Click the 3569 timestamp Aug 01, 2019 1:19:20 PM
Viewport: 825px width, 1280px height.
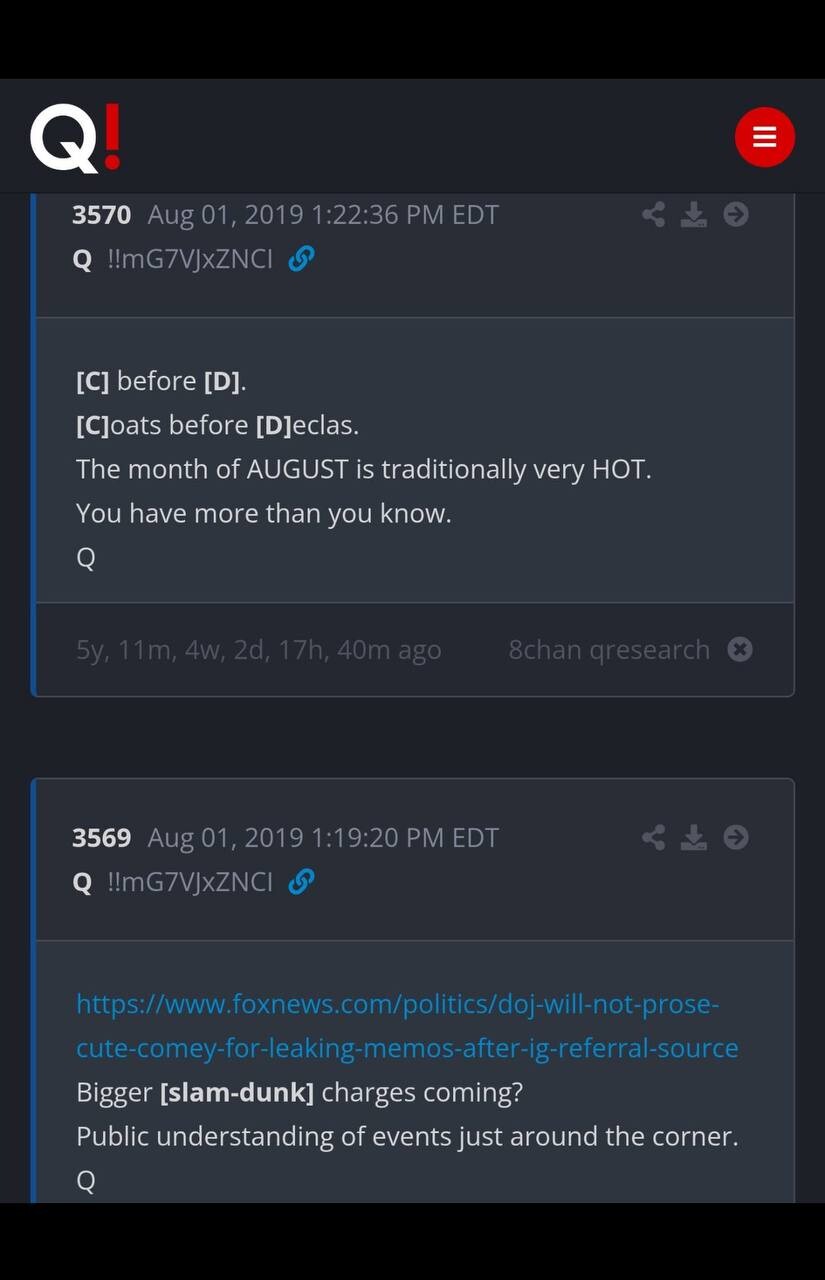pos(323,838)
